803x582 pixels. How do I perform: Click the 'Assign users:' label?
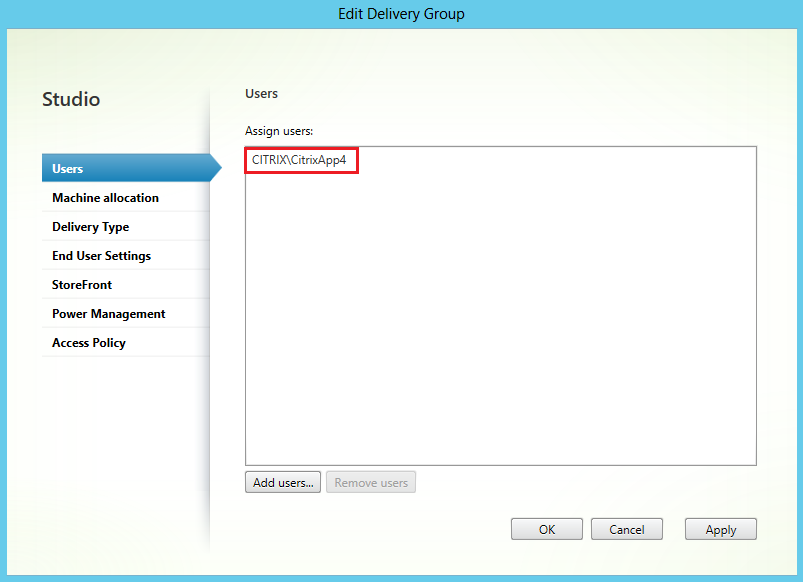[279, 131]
